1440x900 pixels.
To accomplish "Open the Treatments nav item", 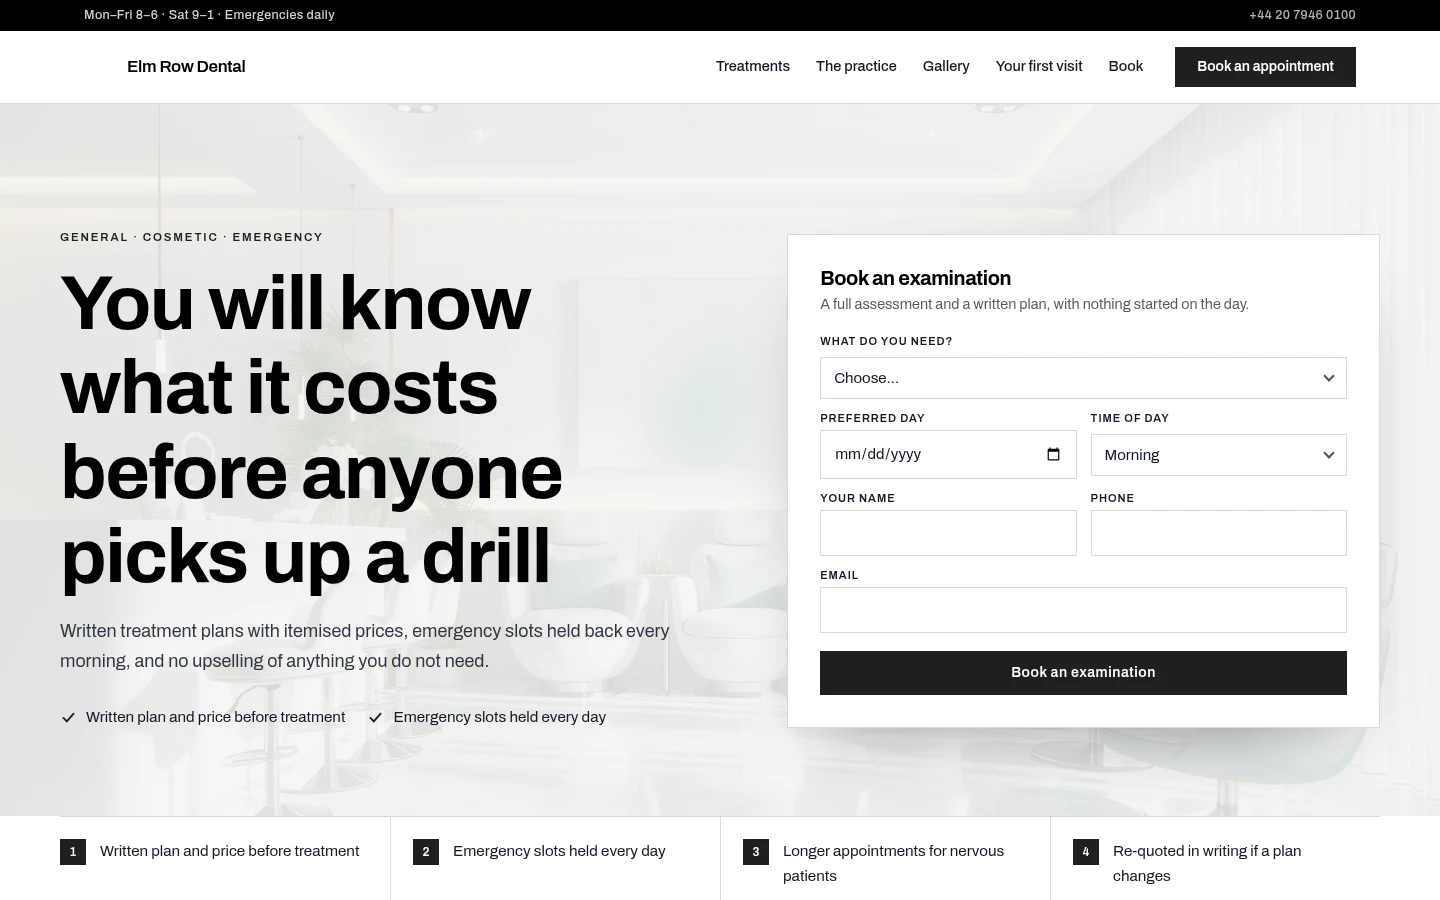I will [x=753, y=66].
